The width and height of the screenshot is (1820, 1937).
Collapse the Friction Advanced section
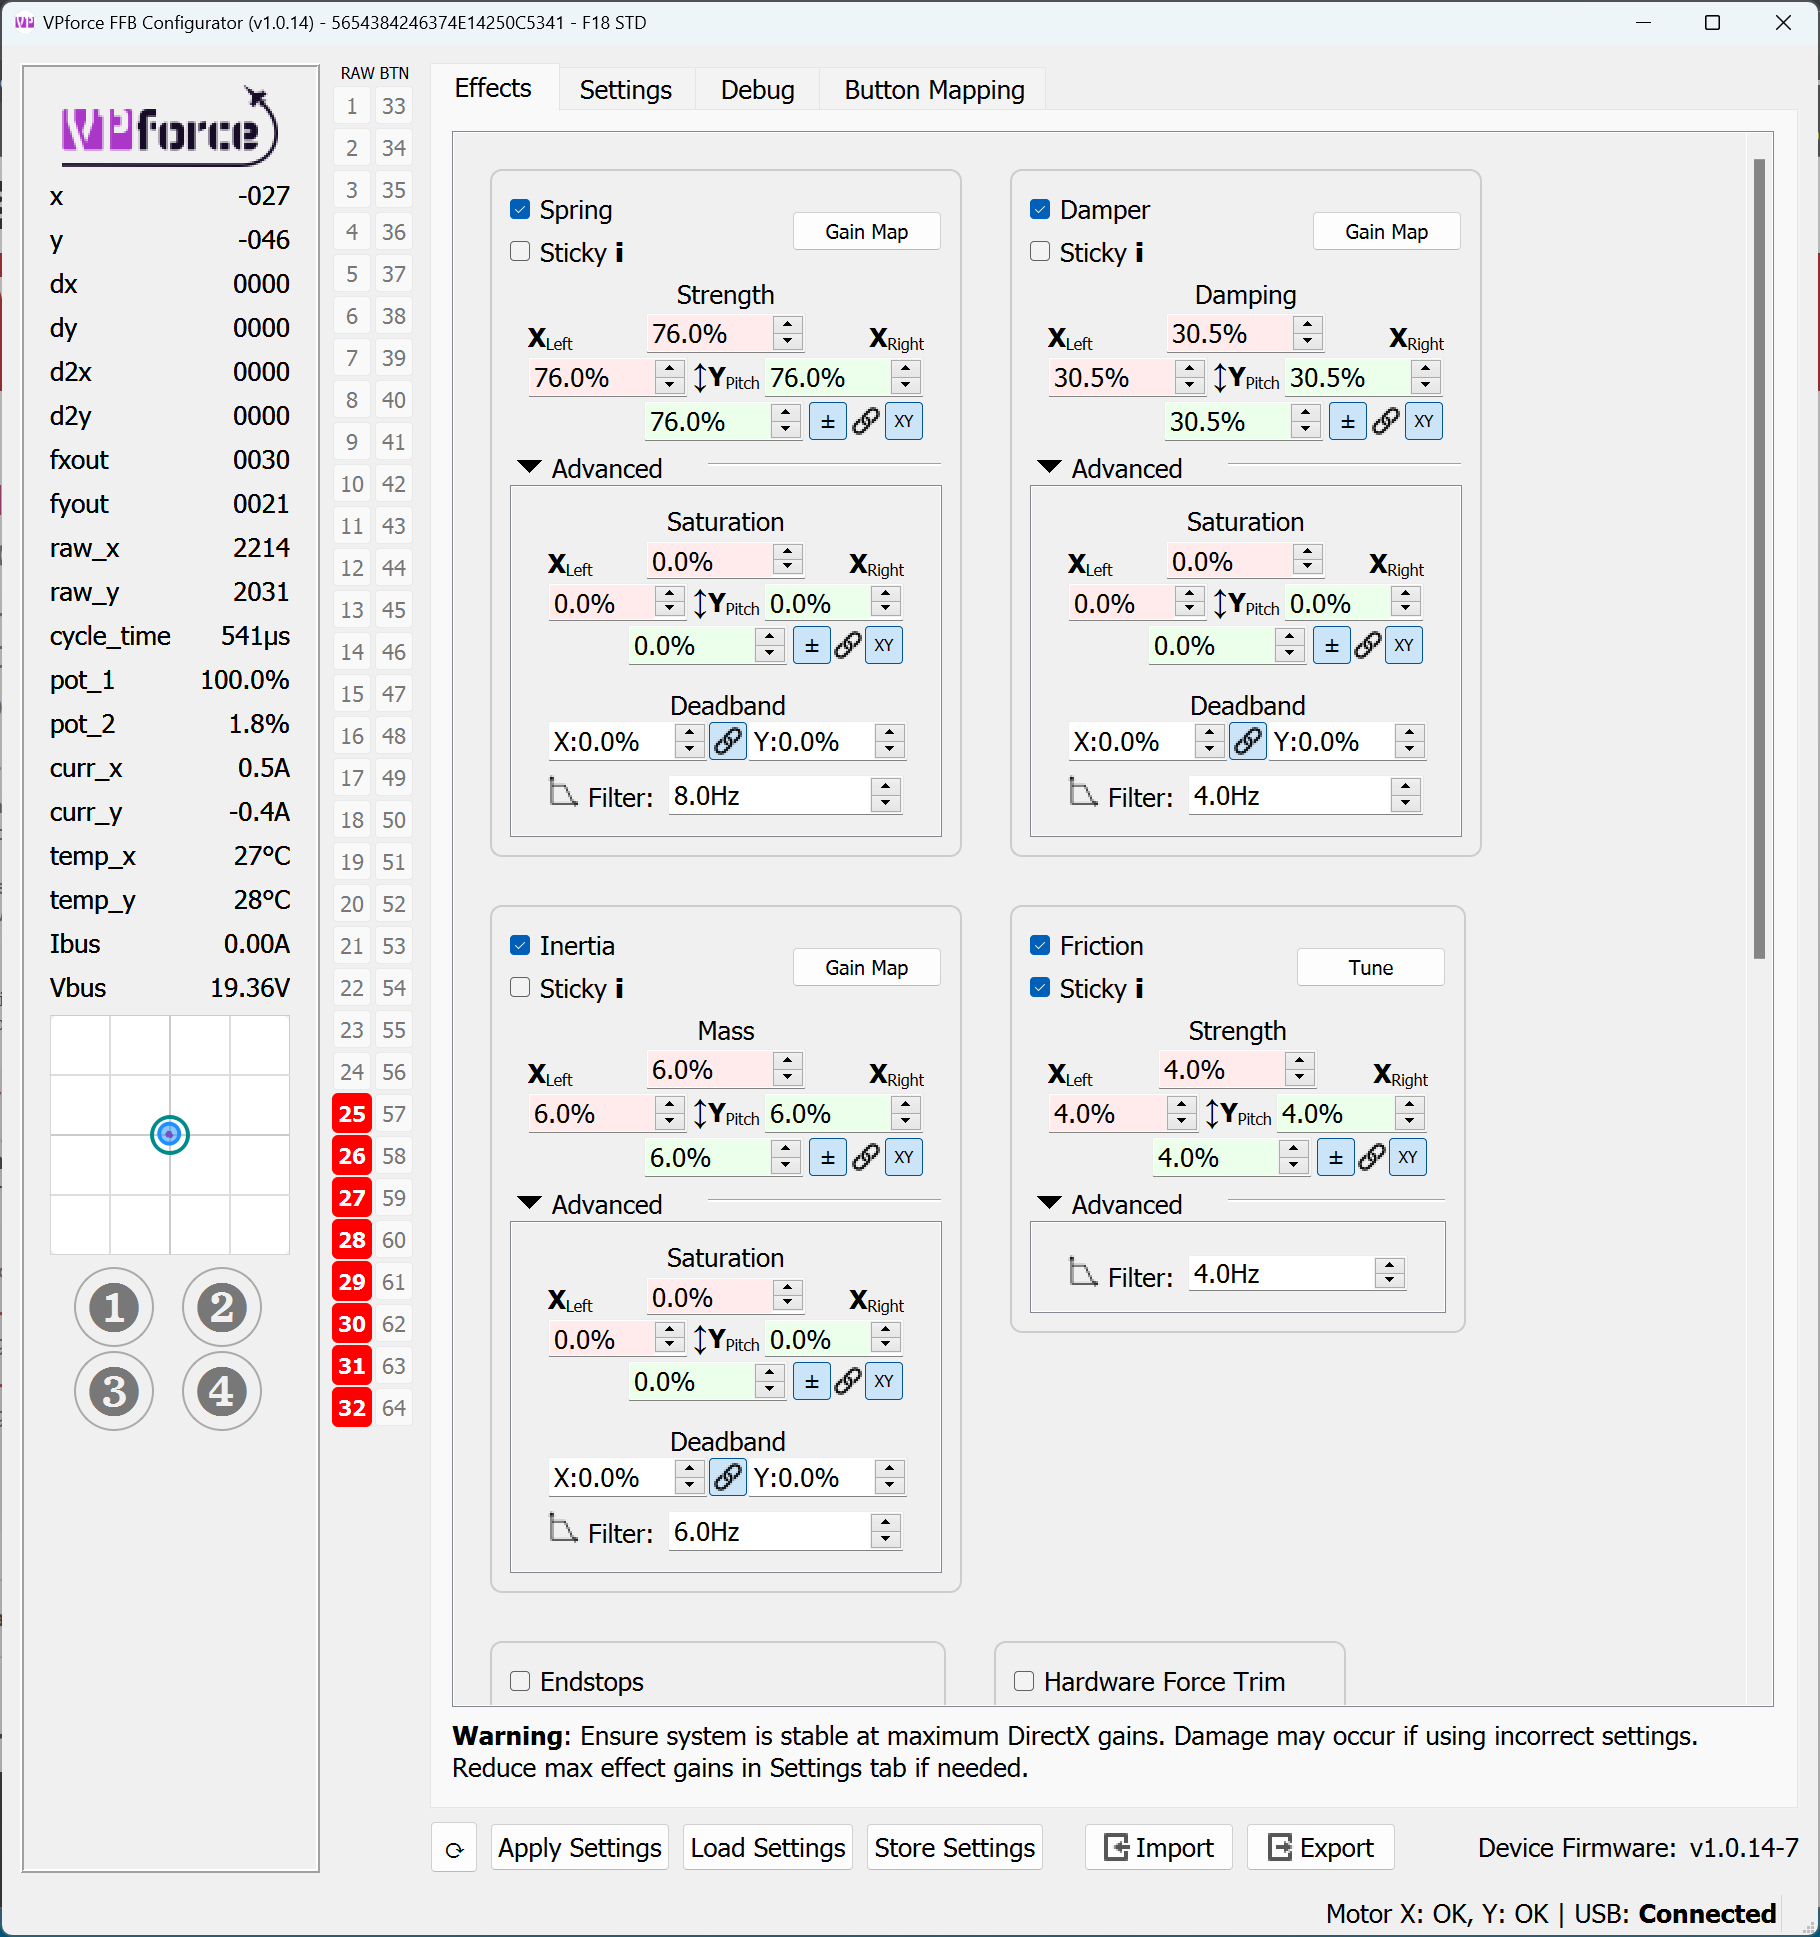pos(1050,1203)
